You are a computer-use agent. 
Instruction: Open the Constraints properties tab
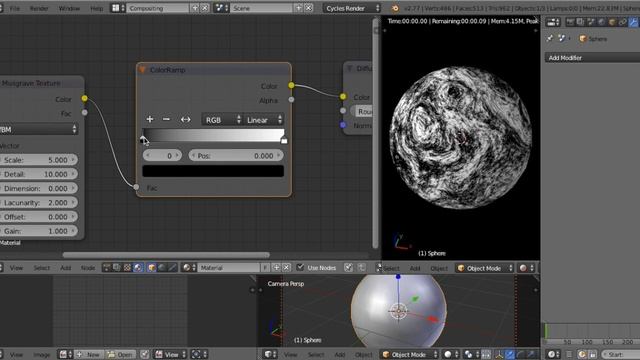pos(622,22)
